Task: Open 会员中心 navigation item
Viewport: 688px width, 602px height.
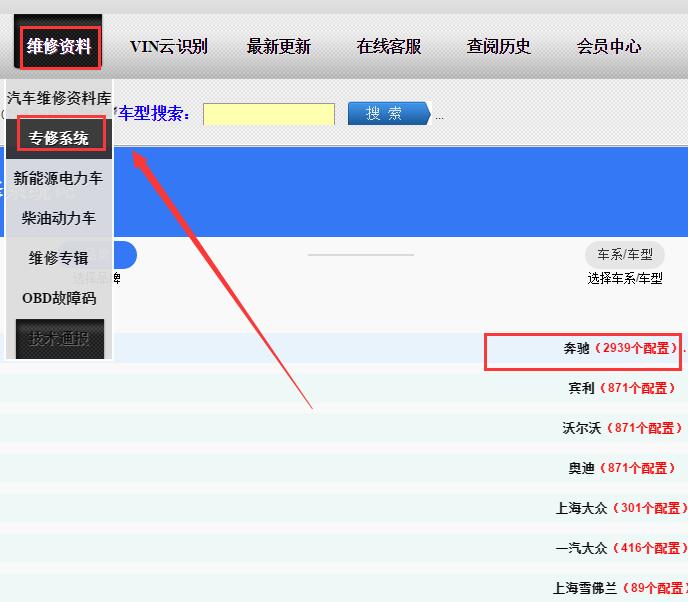Action: (x=609, y=47)
